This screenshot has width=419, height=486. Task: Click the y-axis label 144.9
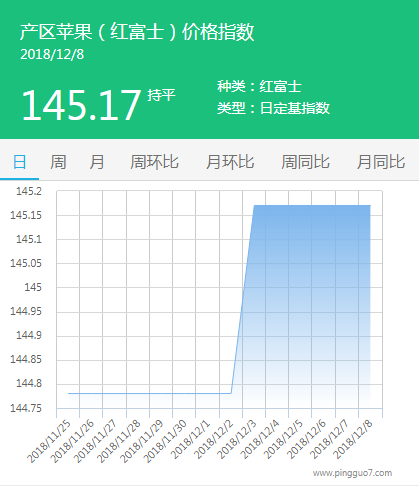(x=29, y=335)
